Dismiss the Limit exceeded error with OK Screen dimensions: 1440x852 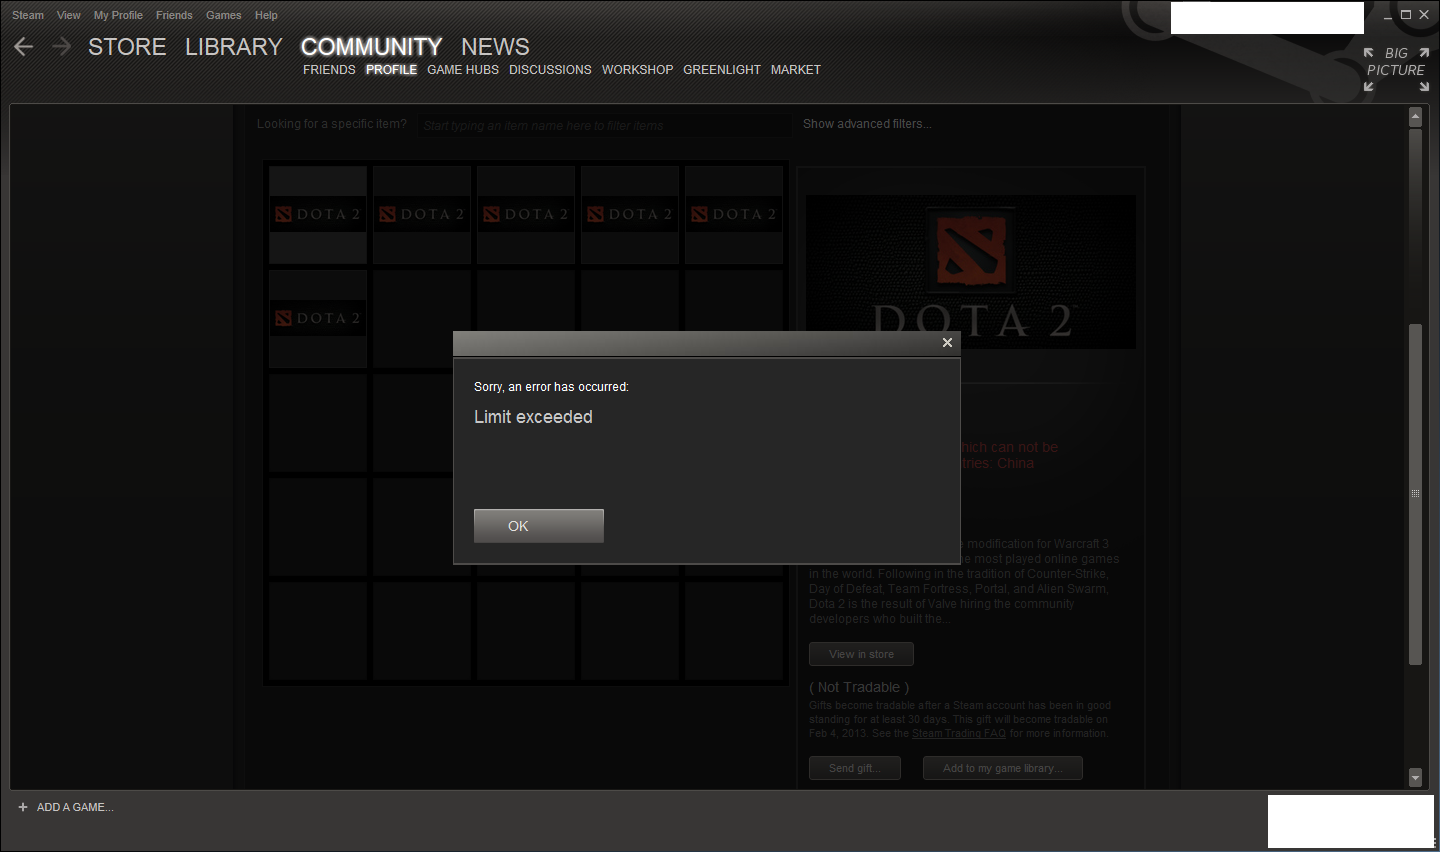[538, 526]
